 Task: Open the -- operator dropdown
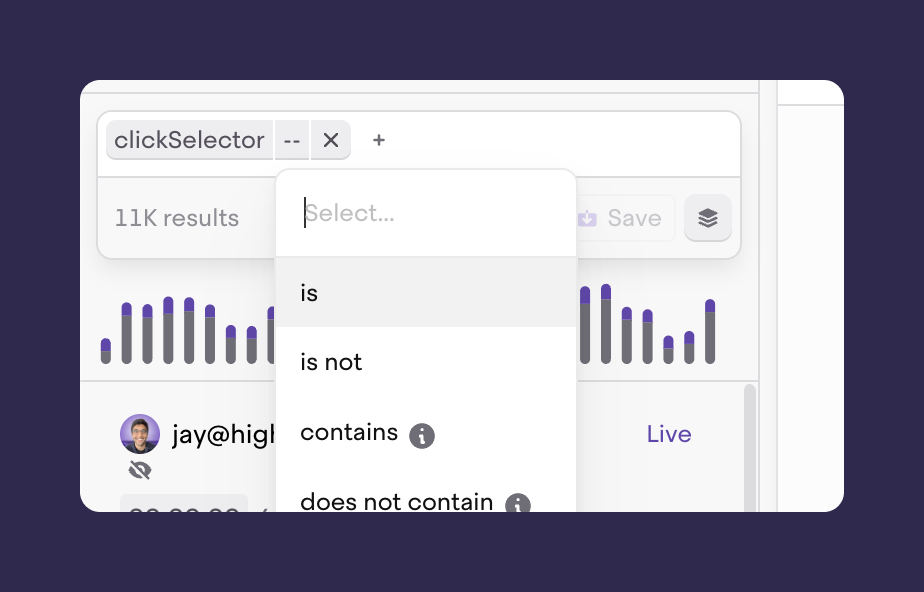[292, 141]
